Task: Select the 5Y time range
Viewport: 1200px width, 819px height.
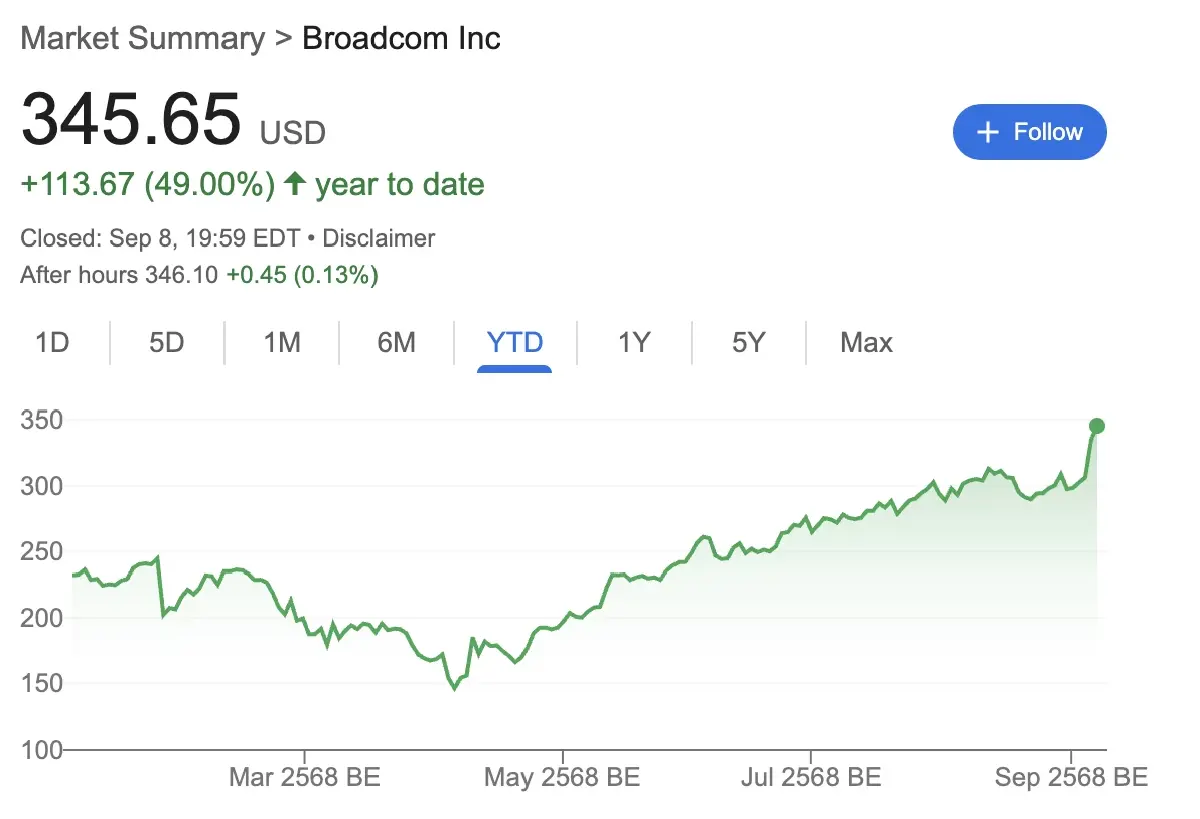Action: click(x=749, y=343)
